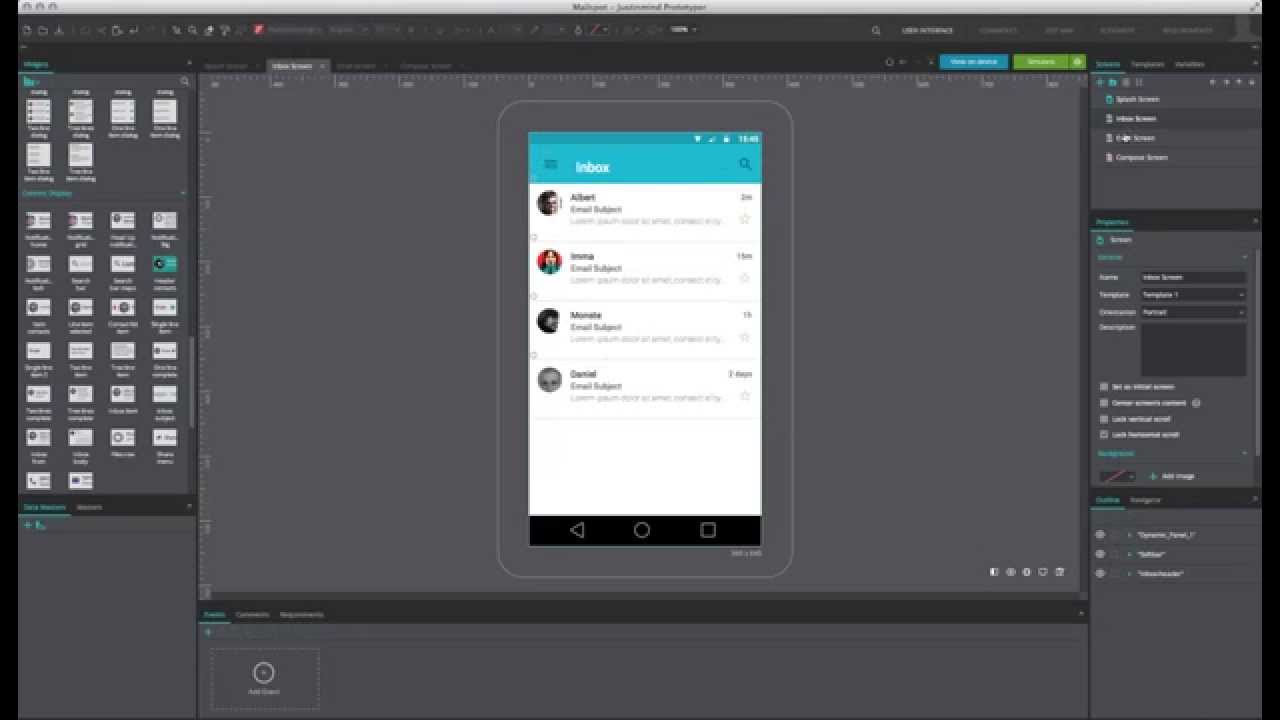Open the Navigator tab

[1146, 500]
